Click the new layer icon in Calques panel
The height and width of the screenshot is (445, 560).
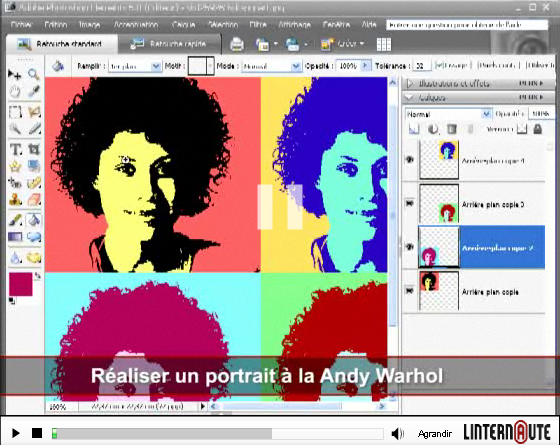click(414, 129)
